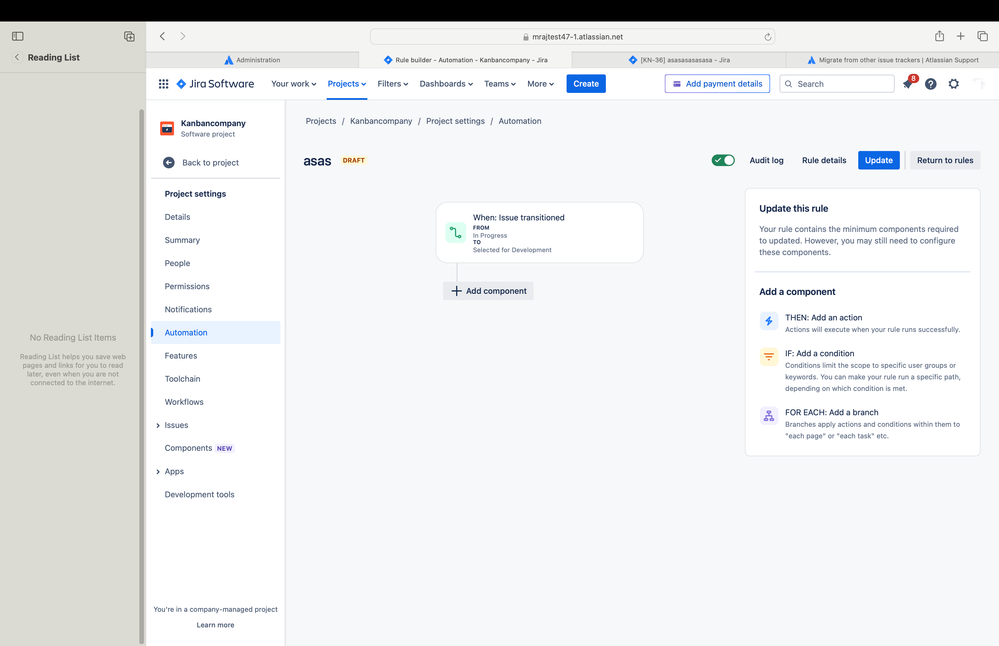Screen dimensions: 999x646
Task: Click the blue Update button
Action: pos(879,160)
